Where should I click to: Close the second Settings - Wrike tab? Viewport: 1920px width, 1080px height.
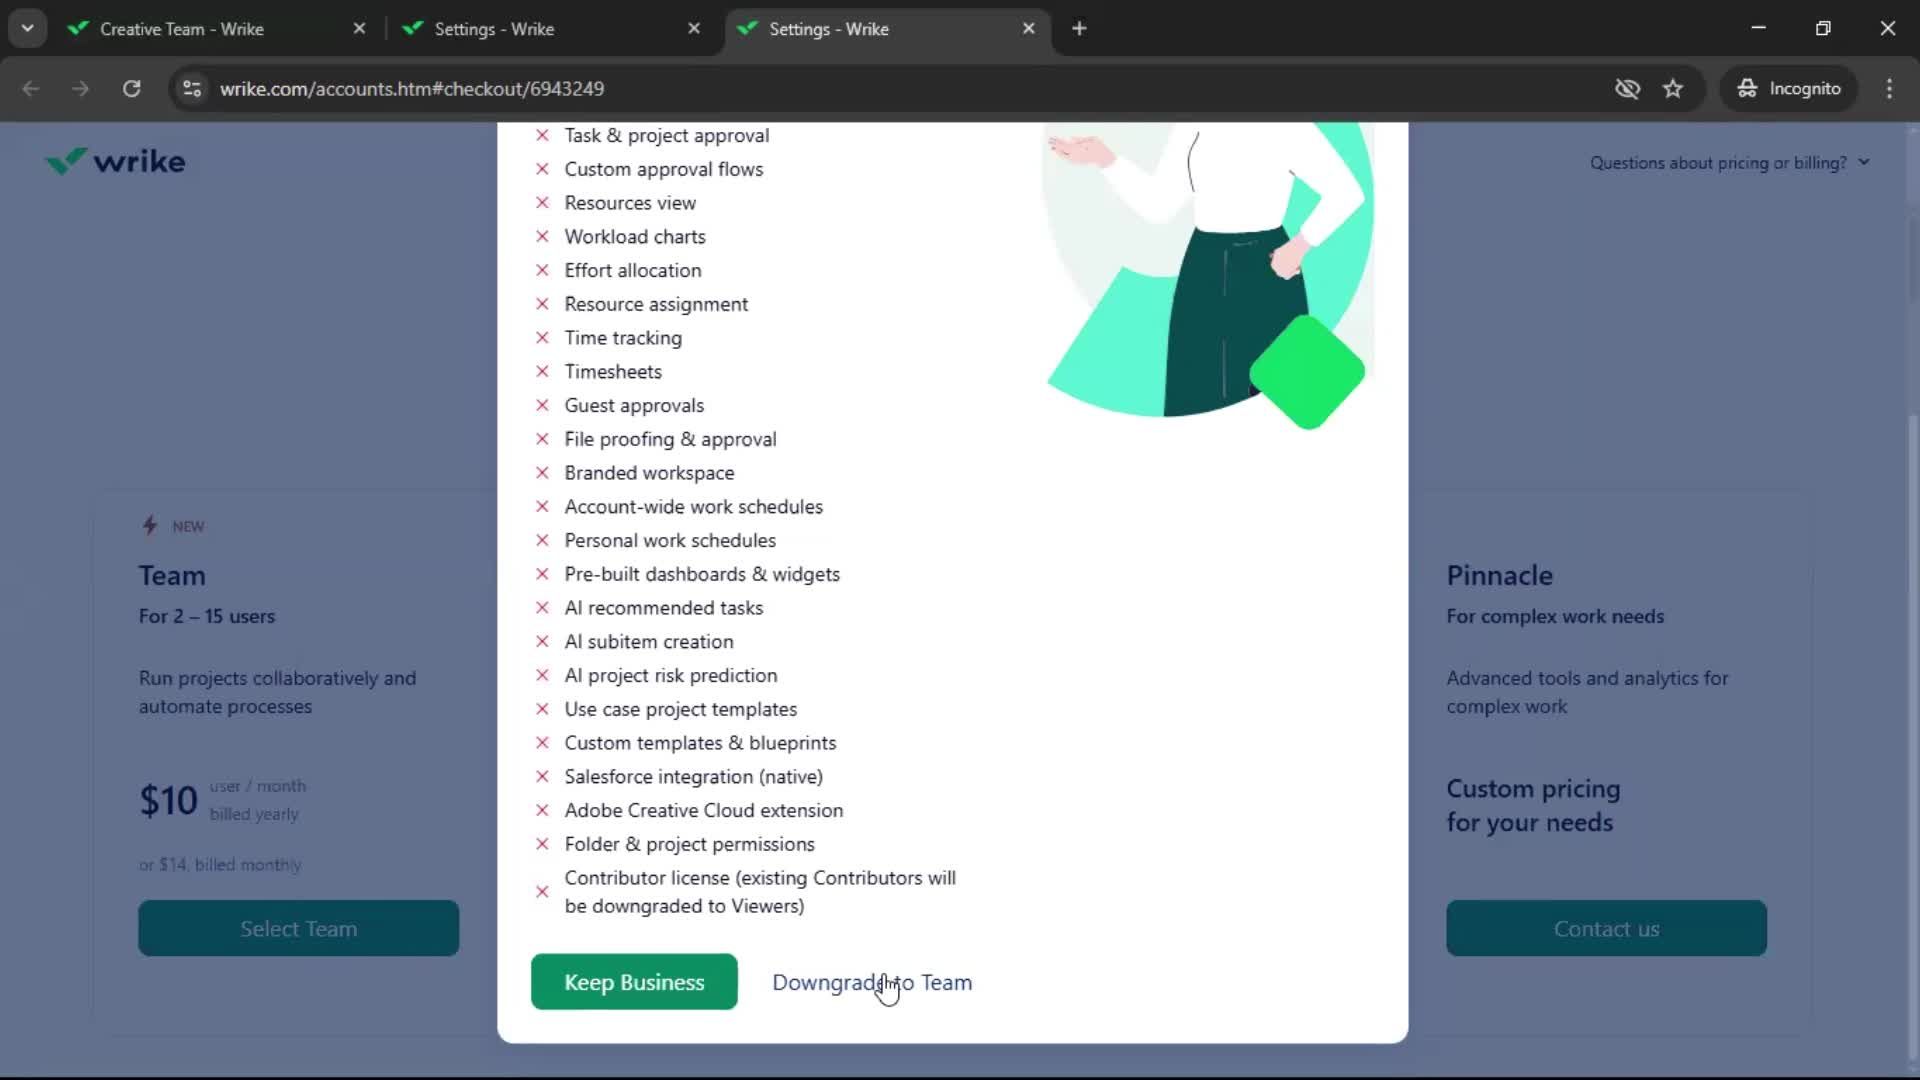click(694, 29)
